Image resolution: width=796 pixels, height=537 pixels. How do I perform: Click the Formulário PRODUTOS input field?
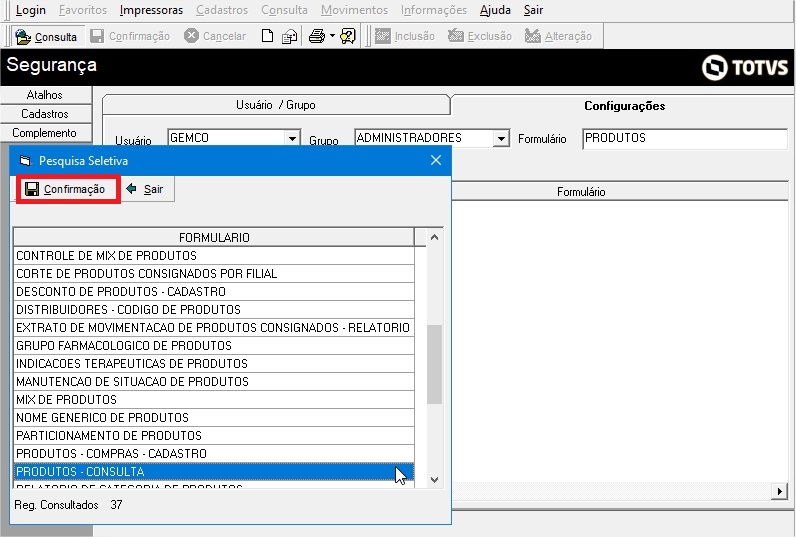[x=685, y=138]
